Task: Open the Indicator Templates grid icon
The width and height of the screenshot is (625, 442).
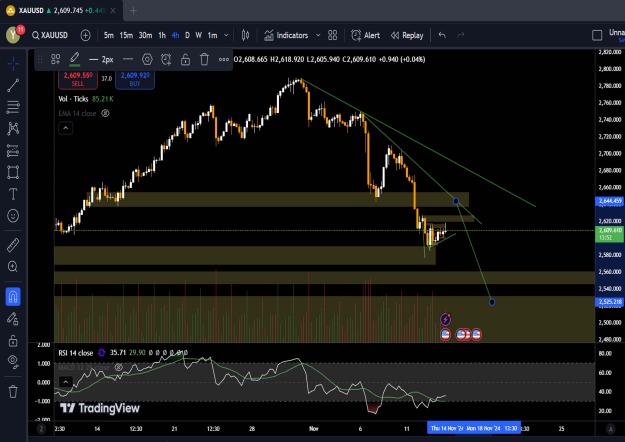Action: [x=332, y=35]
